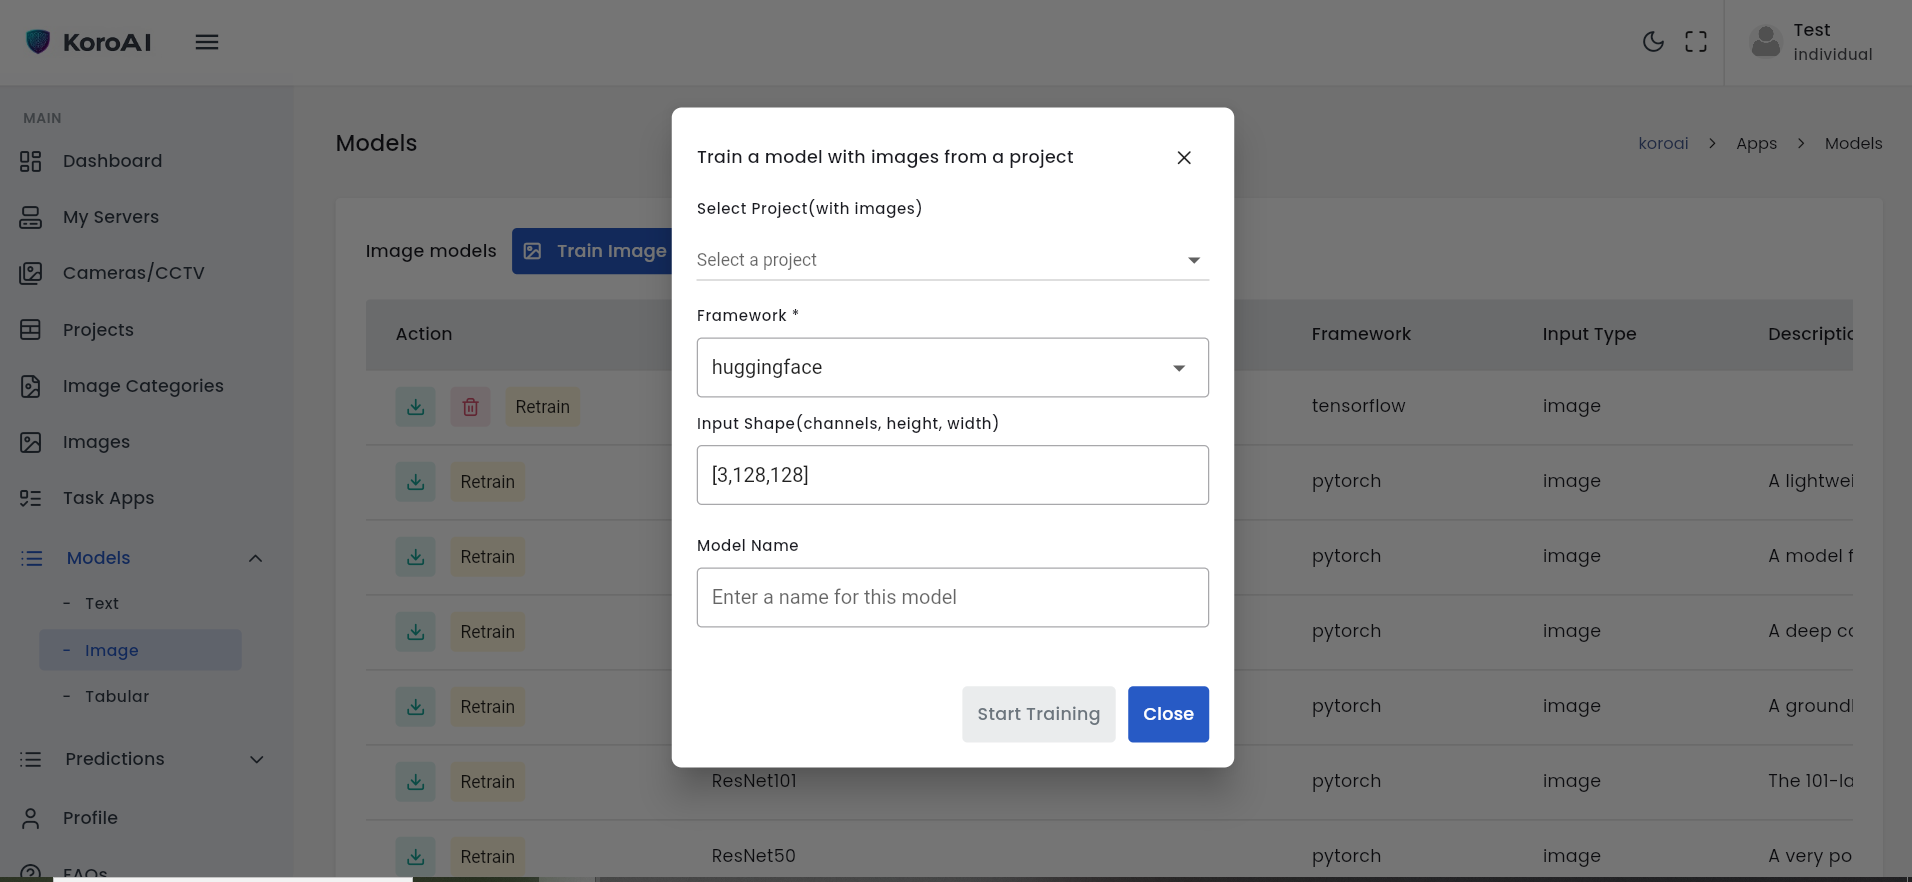
Task: Enter fullscreen mode via header icon
Action: pyautogui.click(x=1696, y=42)
